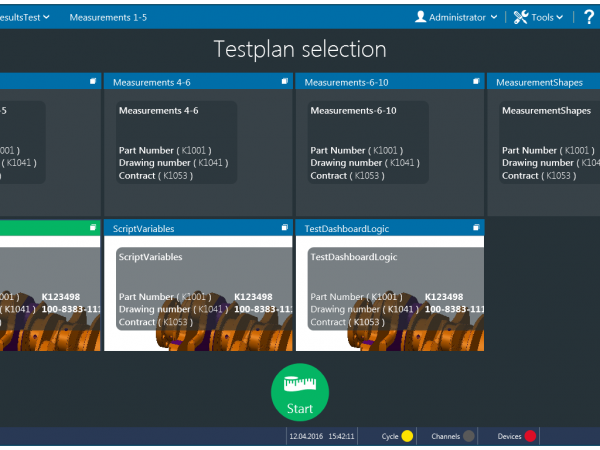Click K123498 value in TestDashboardLogic card

(x=444, y=297)
